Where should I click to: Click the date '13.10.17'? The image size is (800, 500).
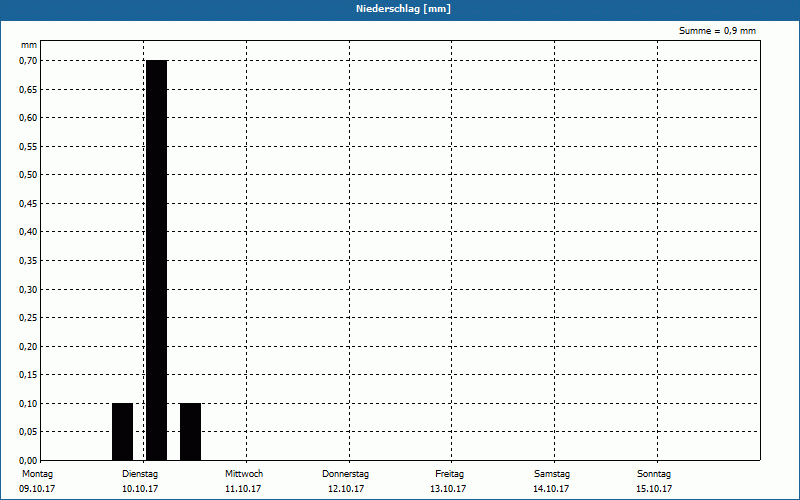(x=448, y=489)
